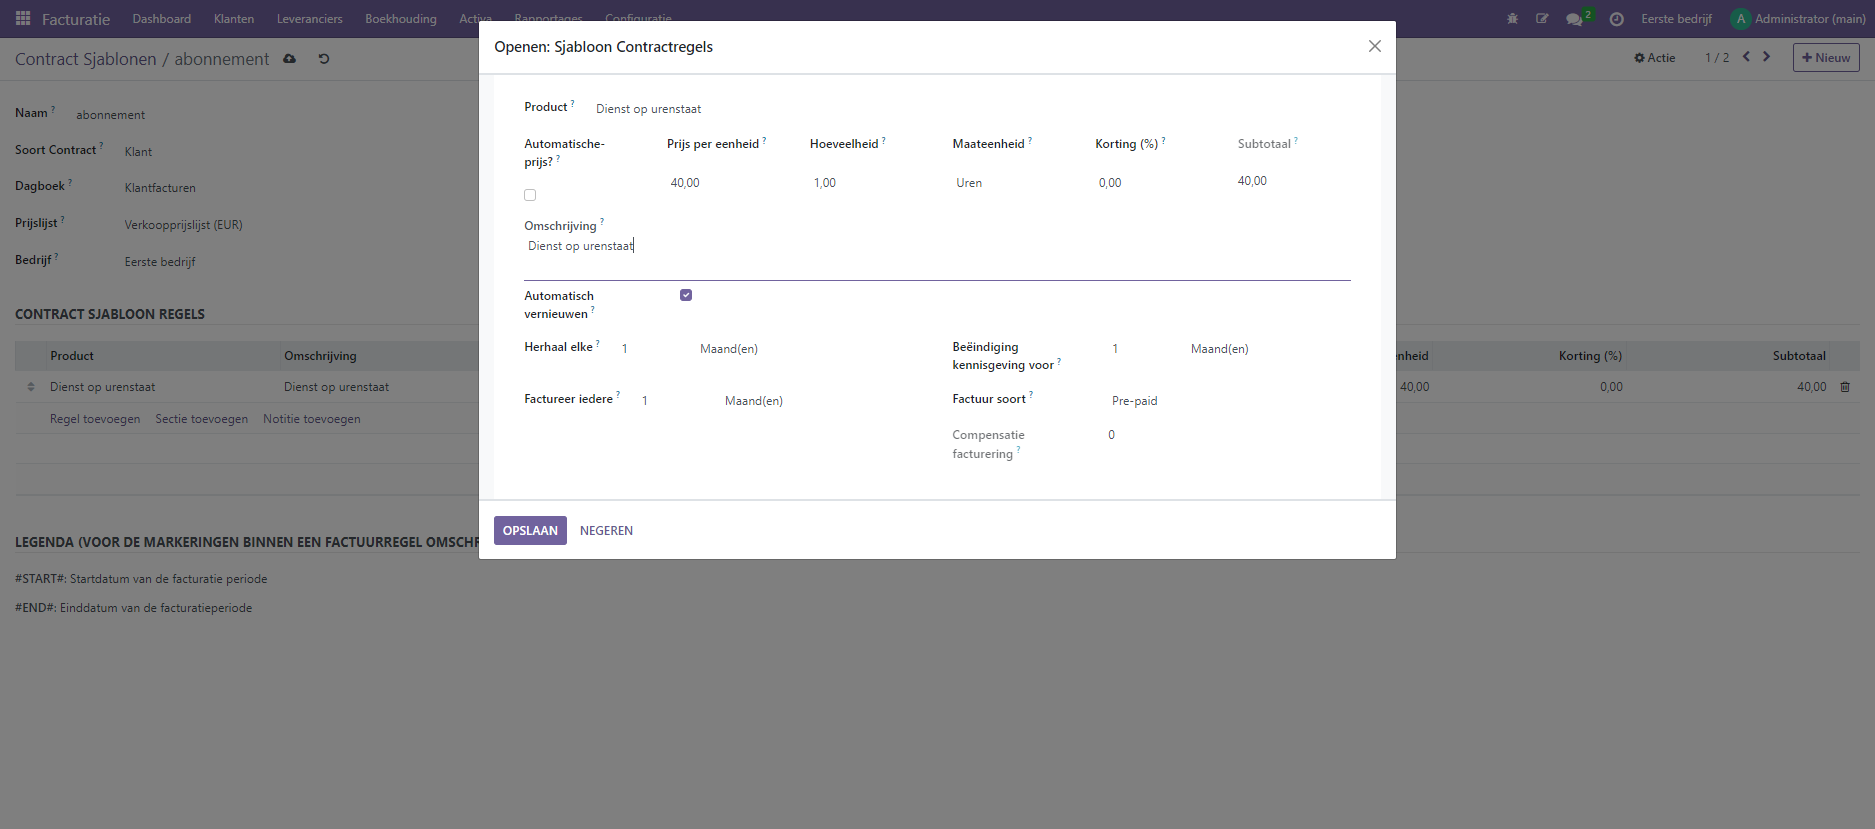Enable the Automatische-prijs checkbox
The height and width of the screenshot is (829, 1875).
[x=530, y=195]
